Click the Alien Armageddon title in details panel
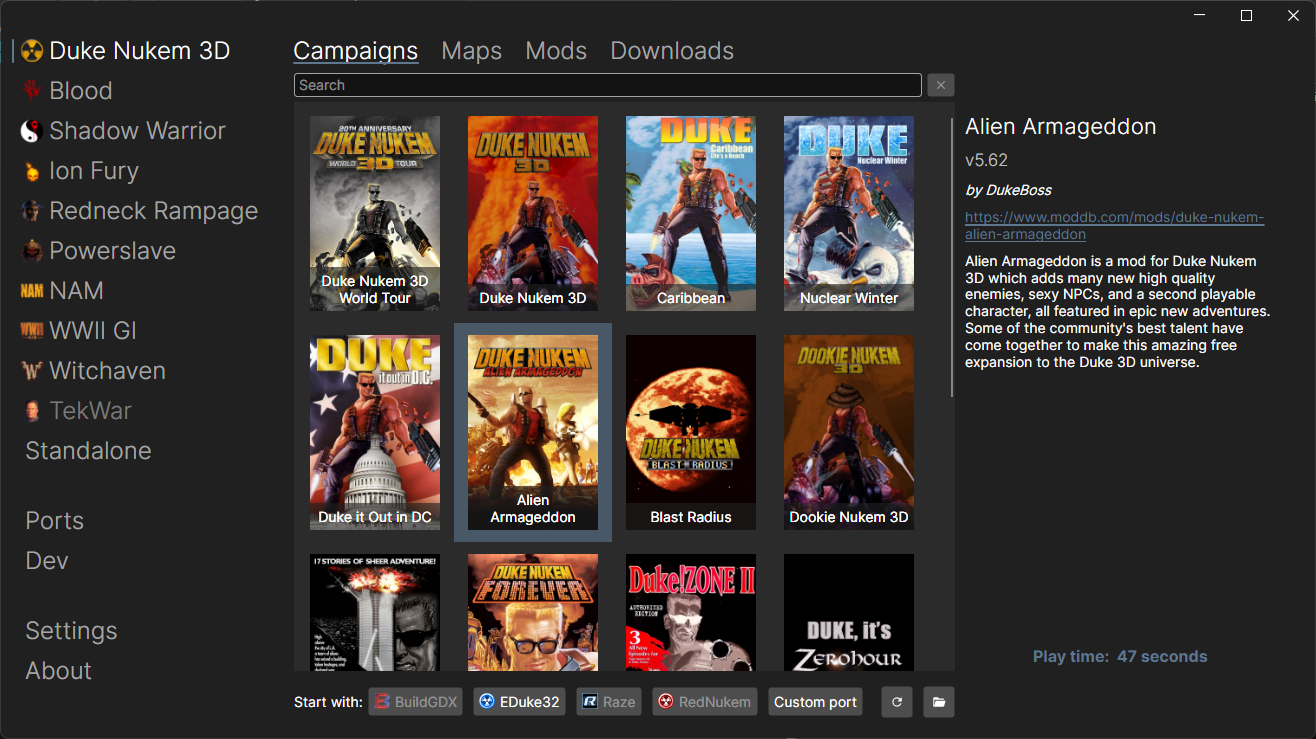Screen dimensions: 1316x739 (x=1061, y=127)
